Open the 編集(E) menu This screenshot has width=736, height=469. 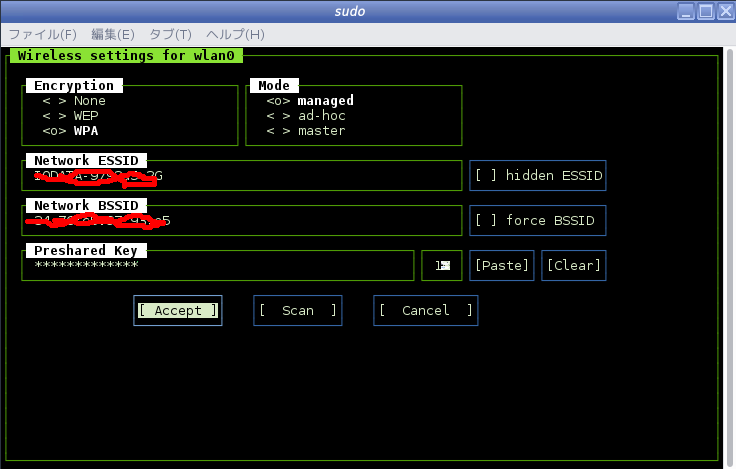click(x=113, y=35)
